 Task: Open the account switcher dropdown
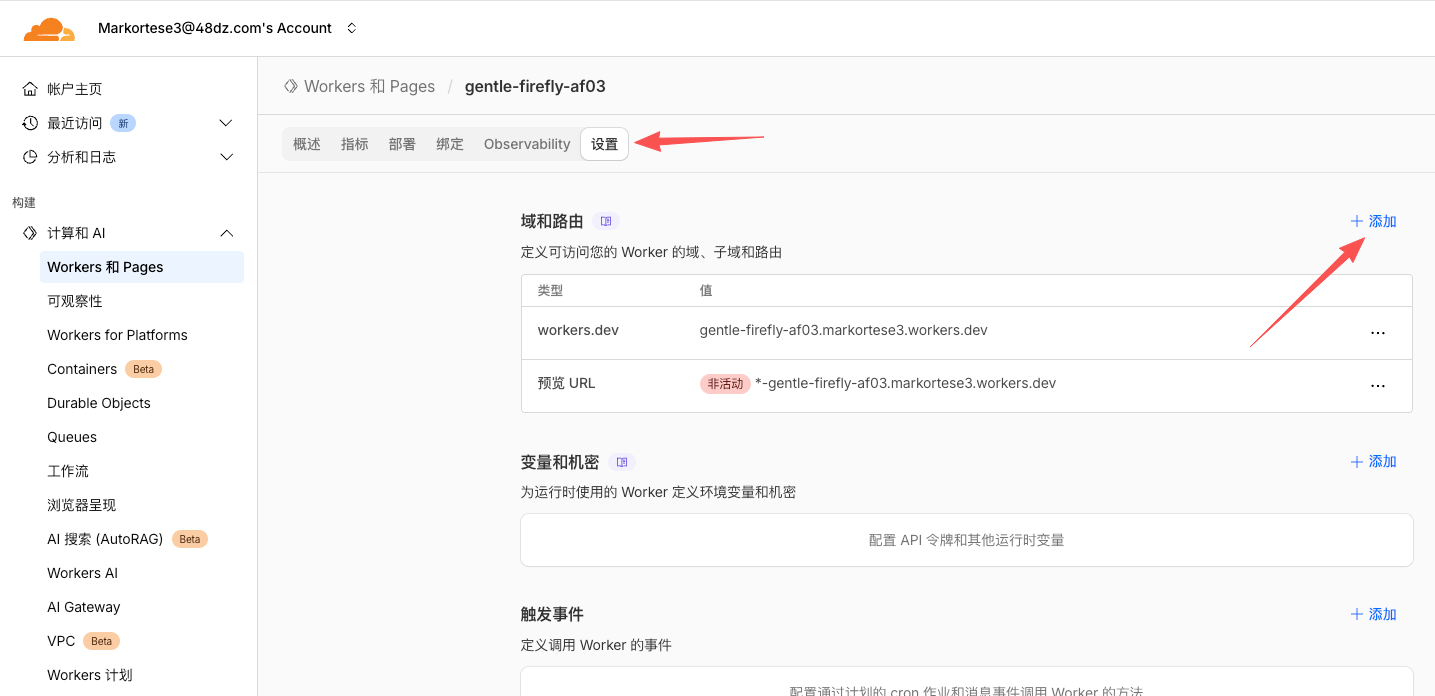point(351,28)
